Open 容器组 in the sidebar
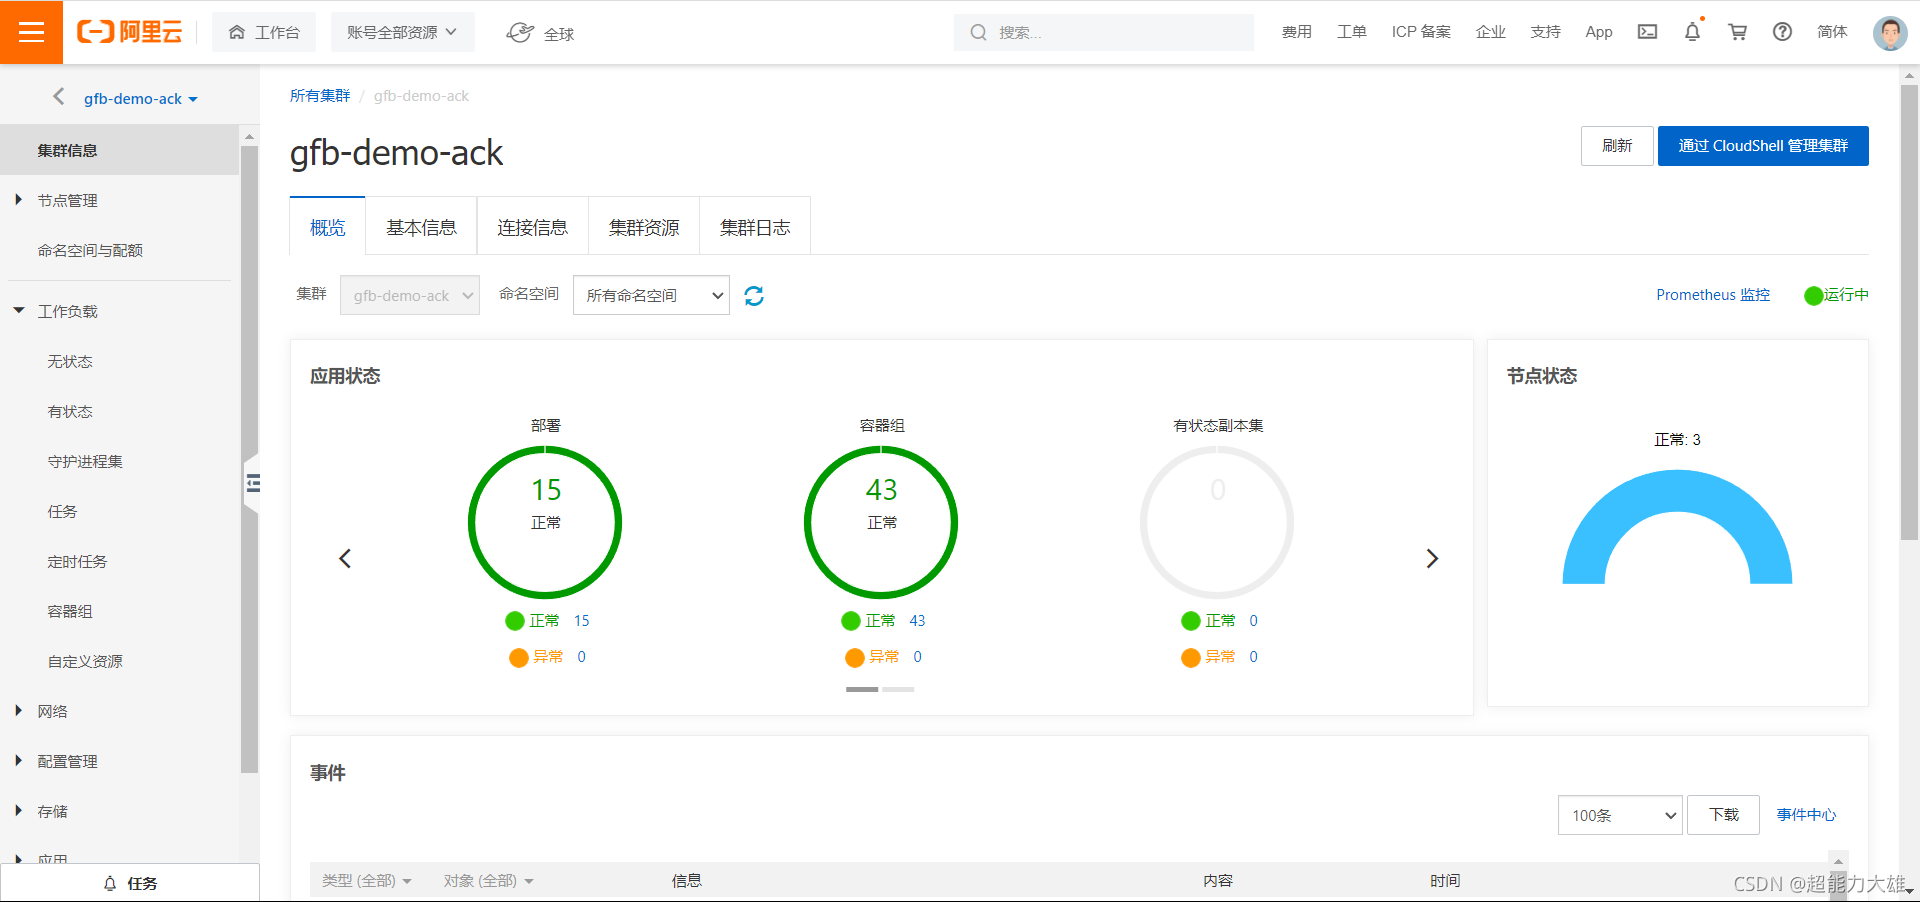 click(x=70, y=611)
